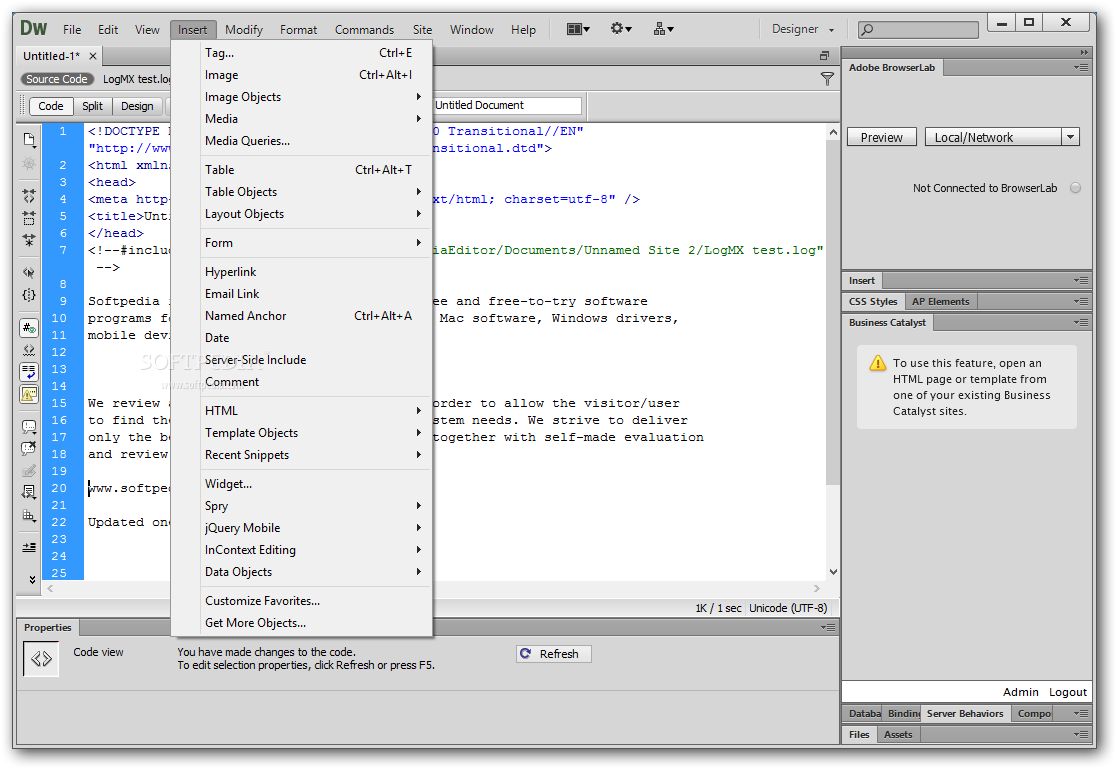This screenshot has width=1117, height=769.
Task: Click the Move or Convert CSS icon
Action: click(28, 515)
